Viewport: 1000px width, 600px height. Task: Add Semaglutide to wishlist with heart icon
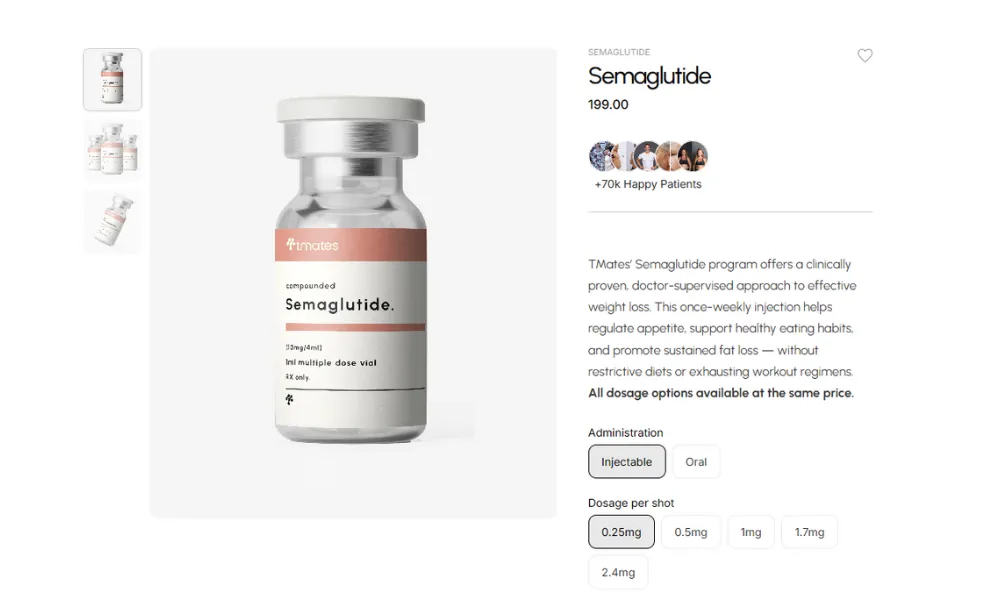coord(864,55)
